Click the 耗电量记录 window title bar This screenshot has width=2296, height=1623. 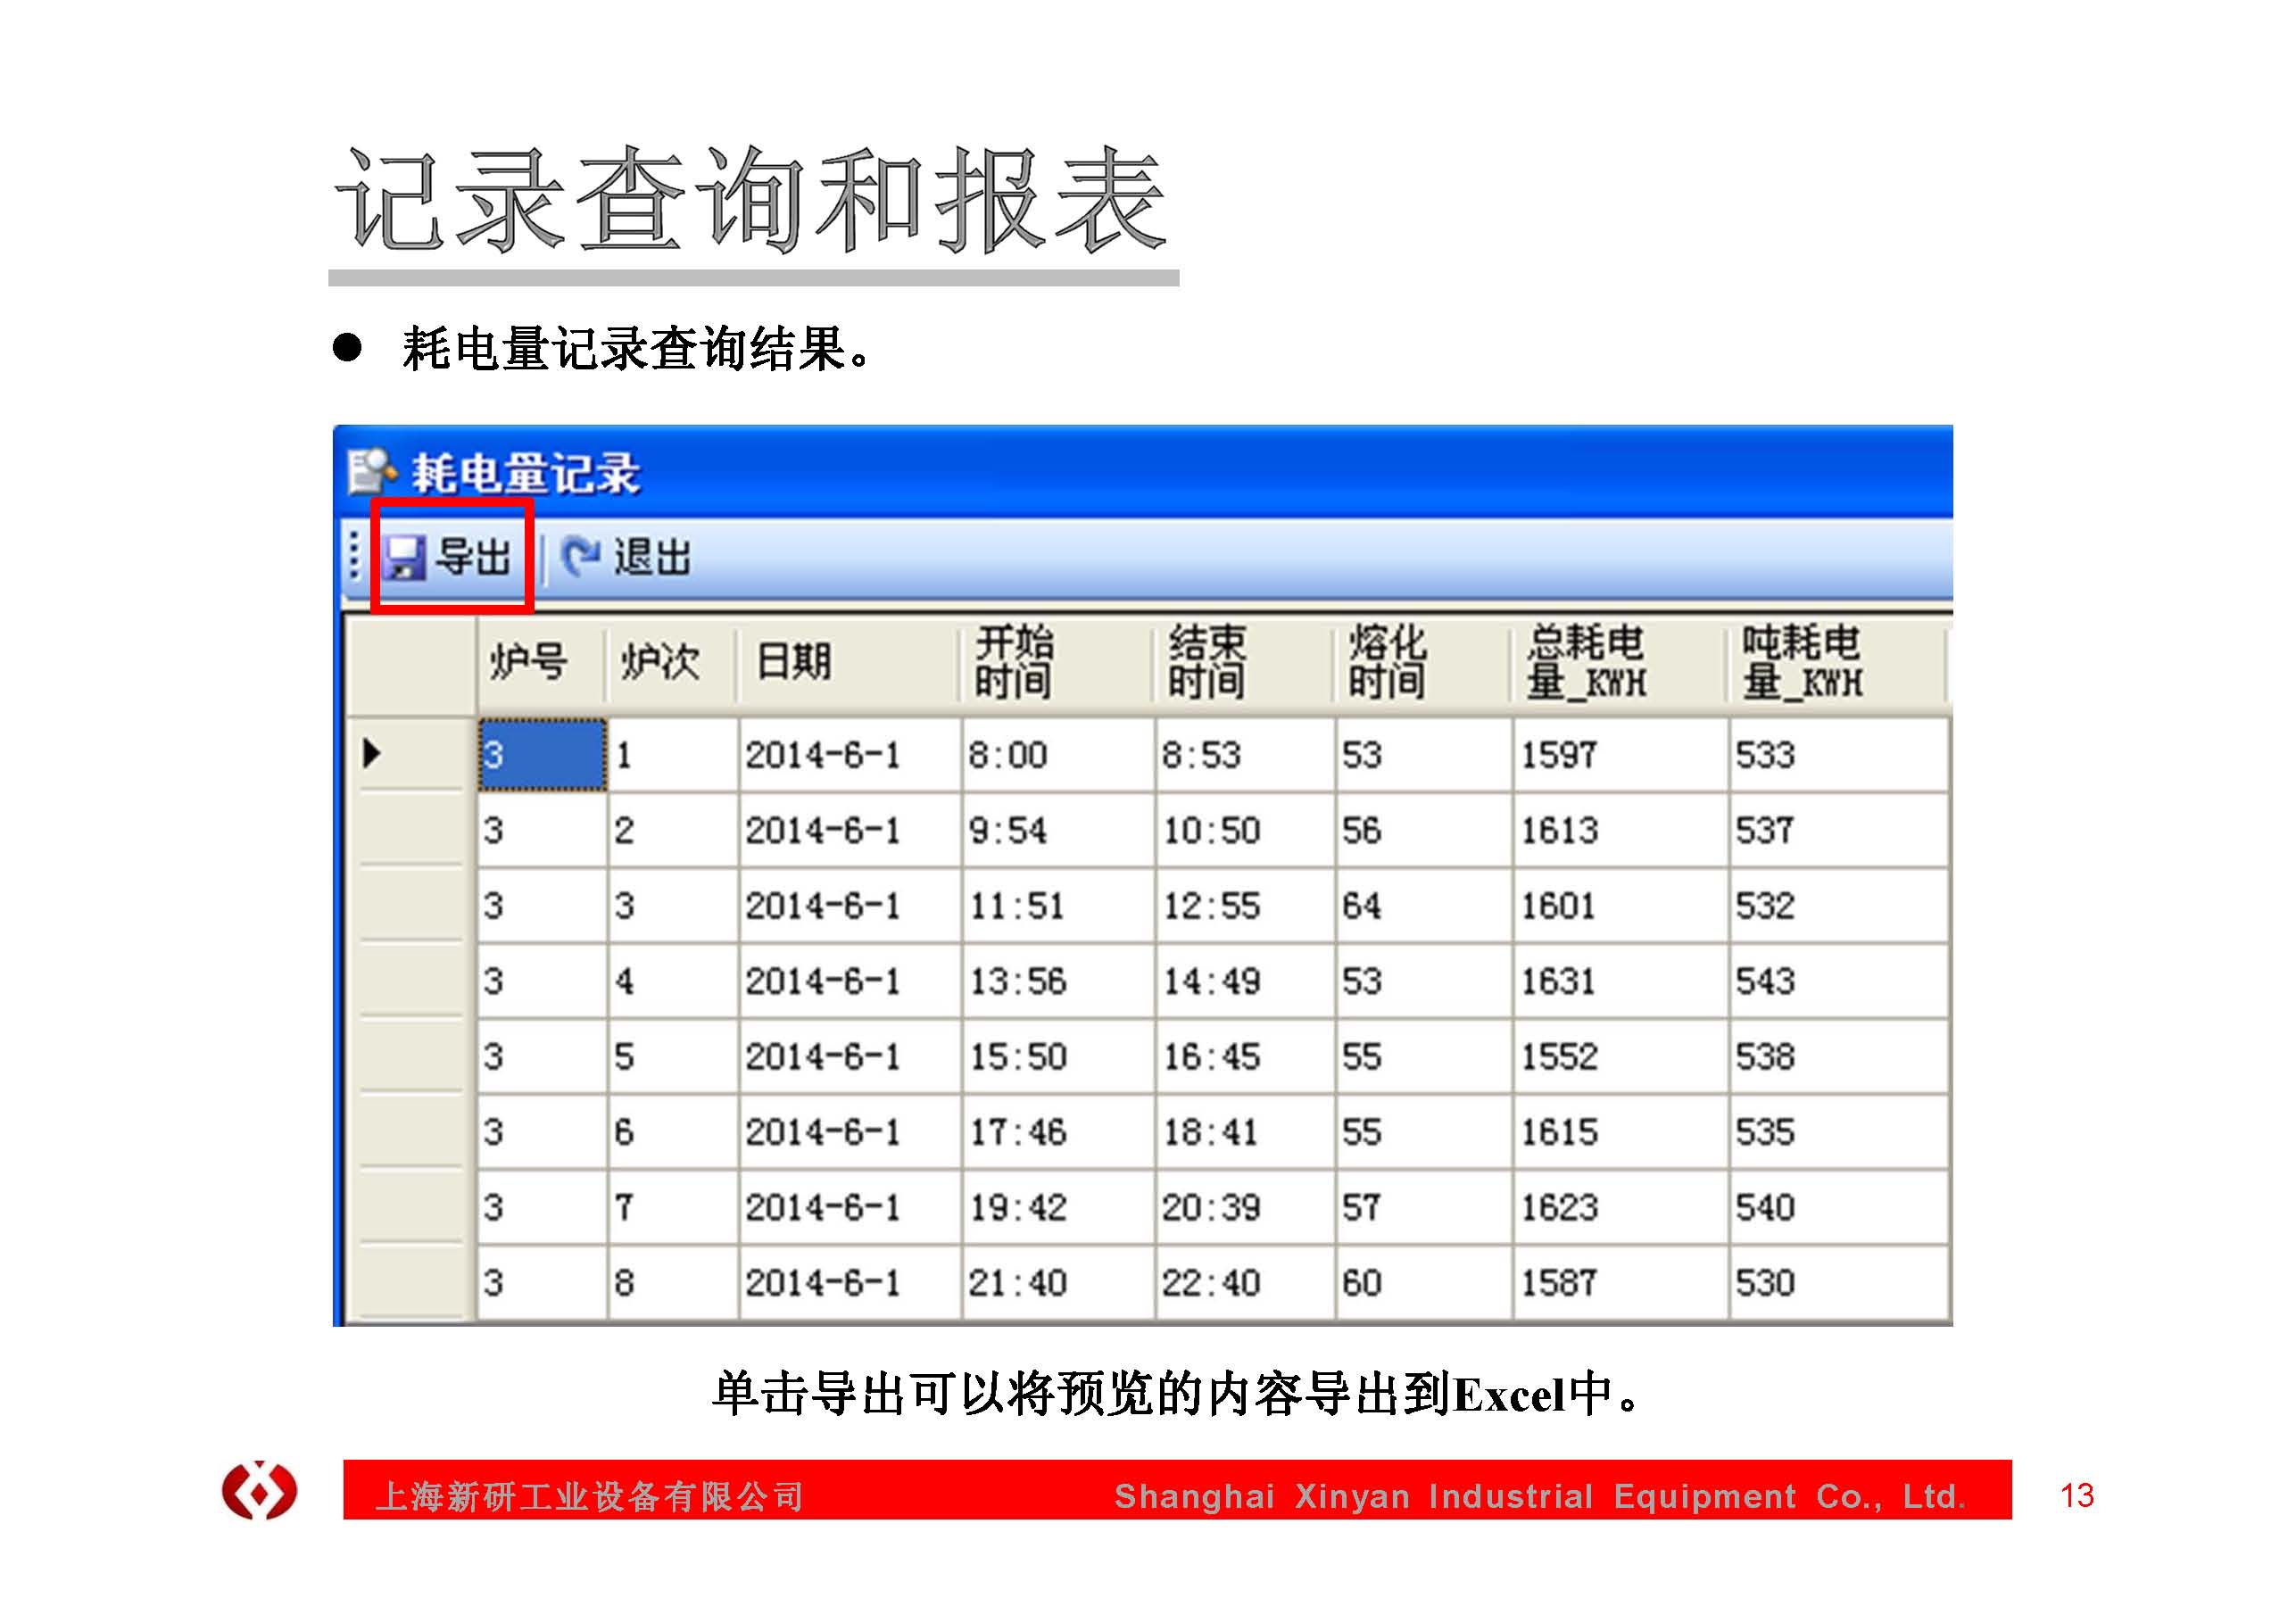click(1143, 472)
